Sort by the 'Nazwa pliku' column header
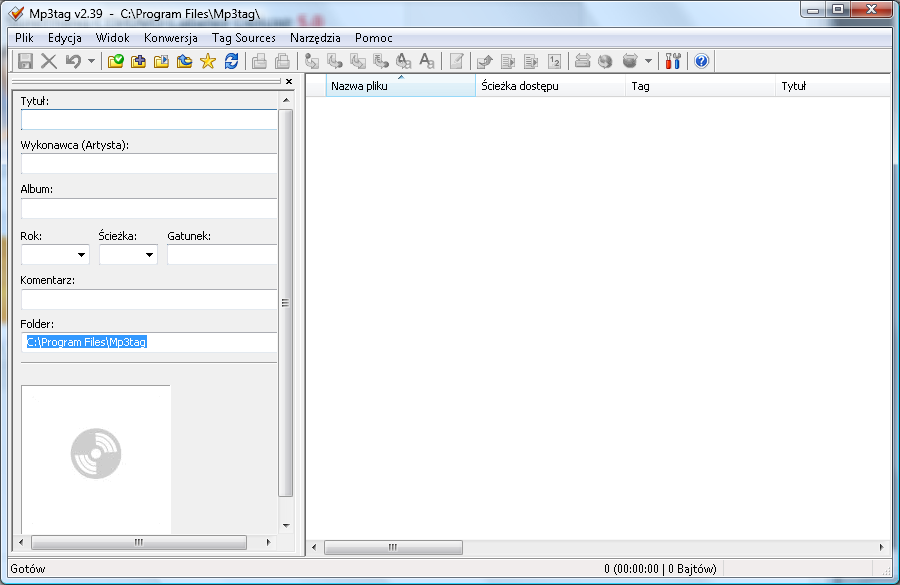The width and height of the screenshot is (900, 585). point(401,86)
